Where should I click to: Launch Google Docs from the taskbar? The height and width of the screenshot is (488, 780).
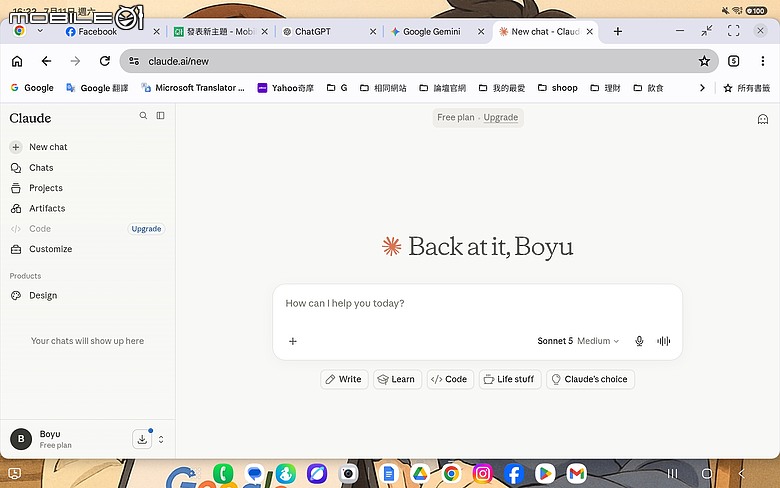pos(389,474)
